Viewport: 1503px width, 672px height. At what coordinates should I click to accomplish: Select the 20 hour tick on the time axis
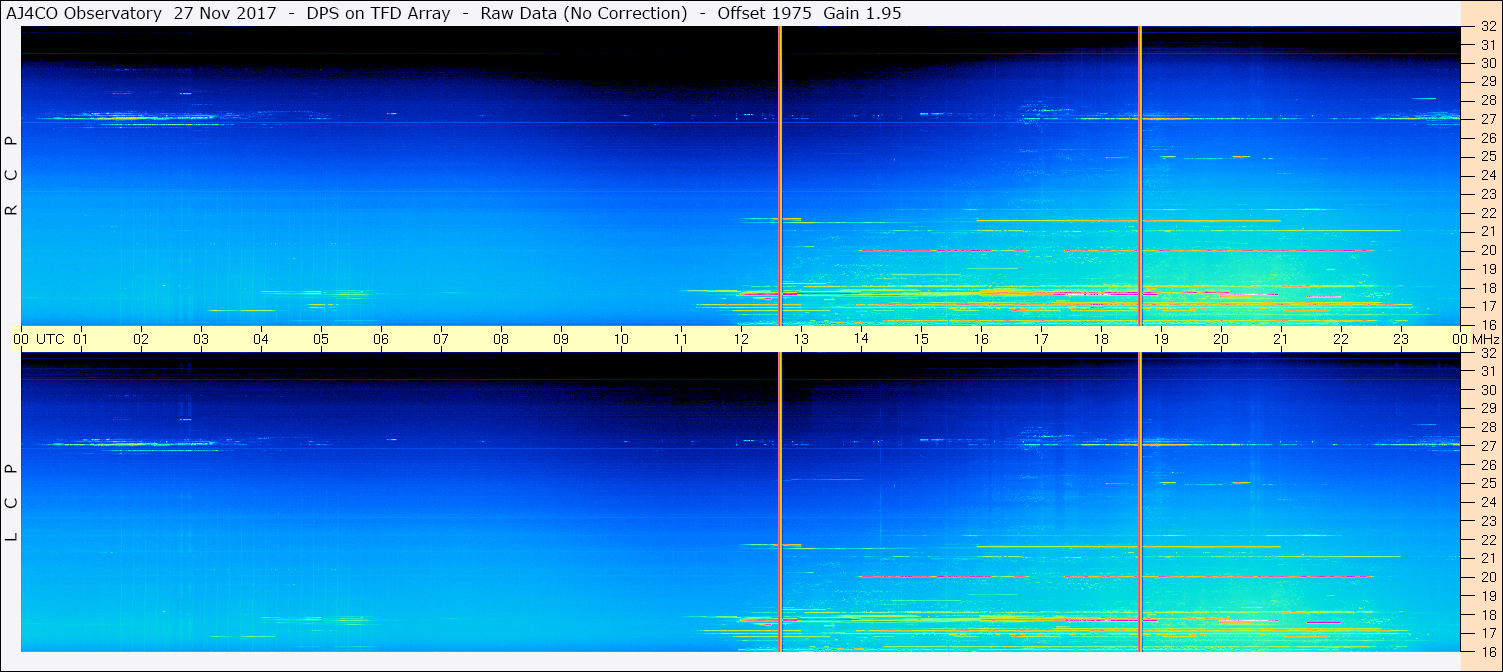(1221, 339)
